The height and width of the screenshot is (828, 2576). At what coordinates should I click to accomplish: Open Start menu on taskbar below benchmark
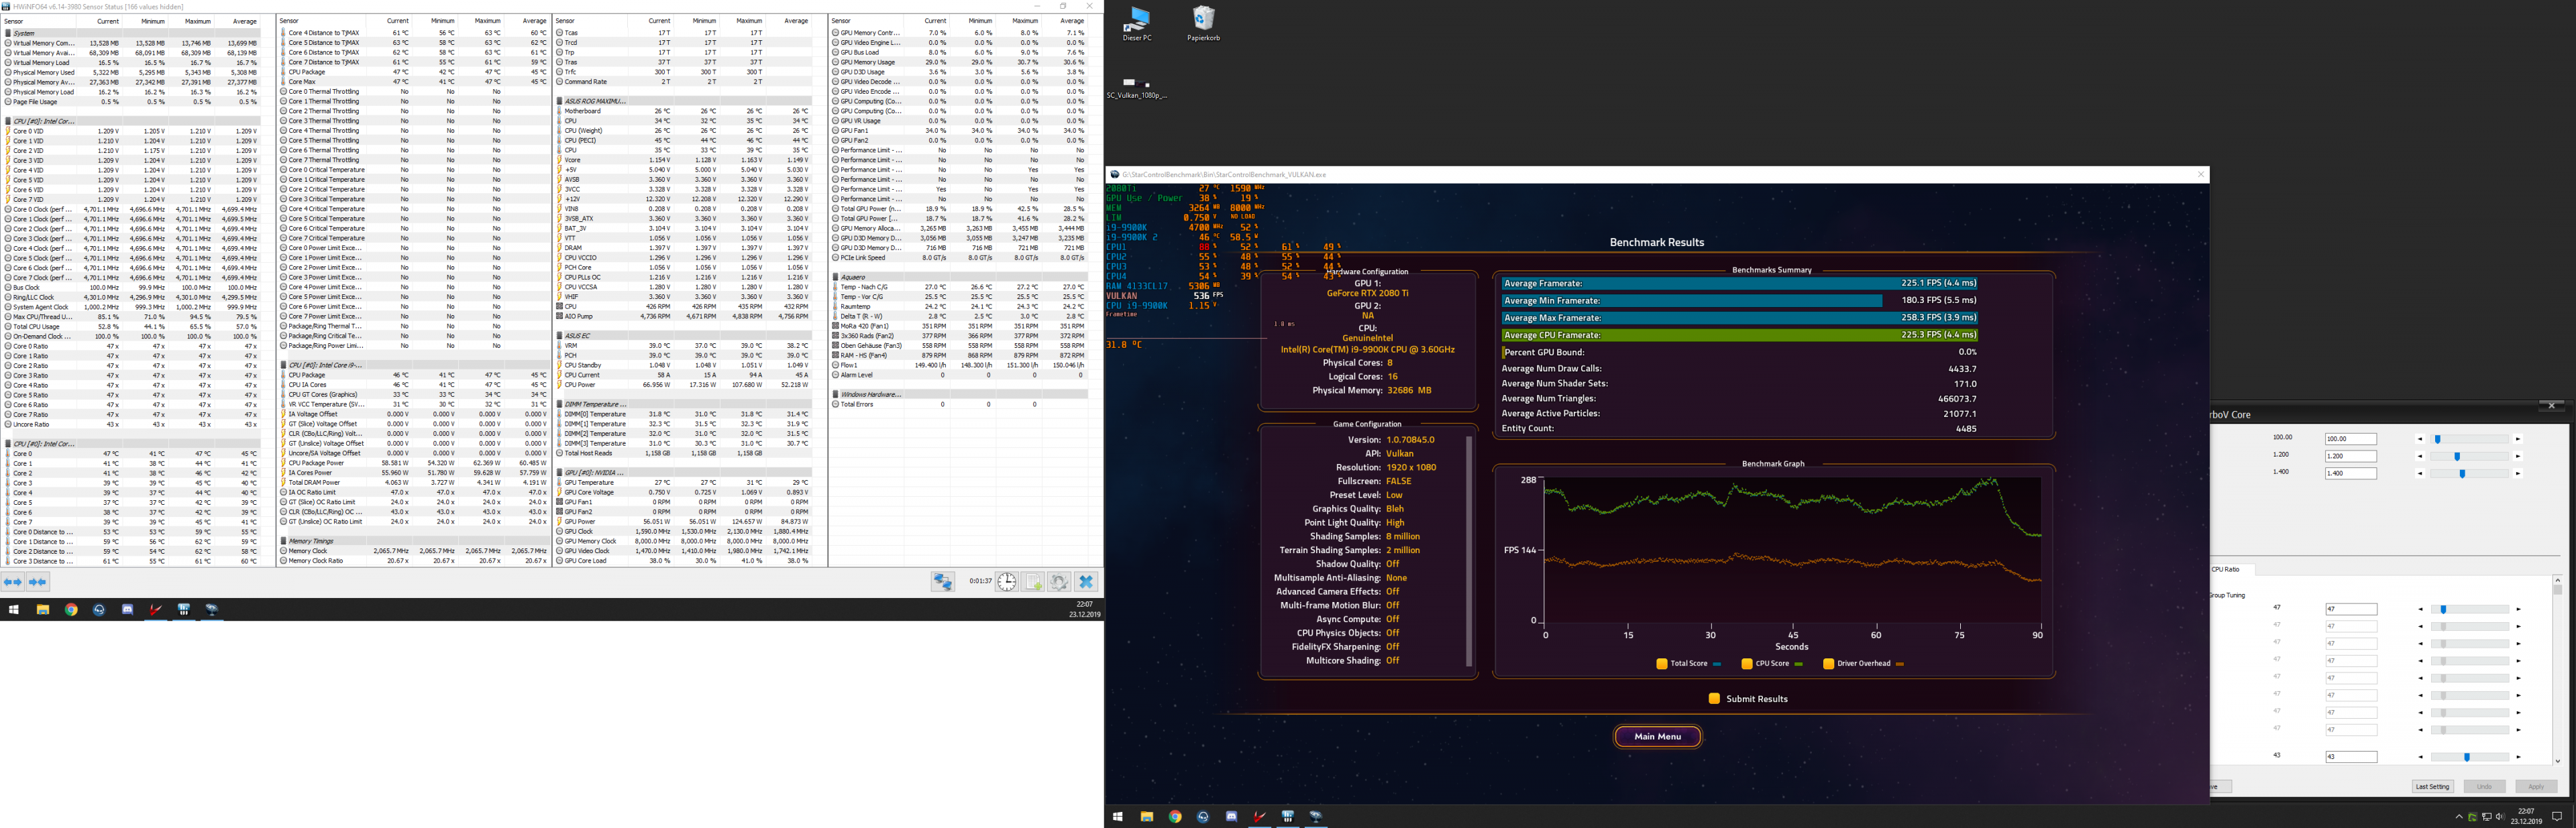(x=1118, y=816)
